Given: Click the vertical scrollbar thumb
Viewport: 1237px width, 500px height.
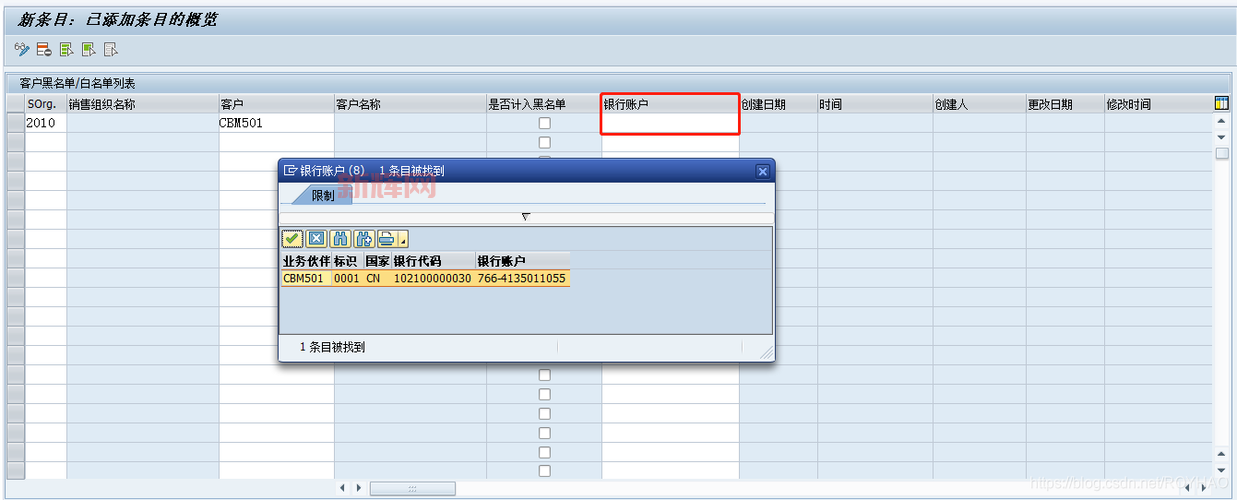Looking at the screenshot, I should click(x=1221, y=153).
